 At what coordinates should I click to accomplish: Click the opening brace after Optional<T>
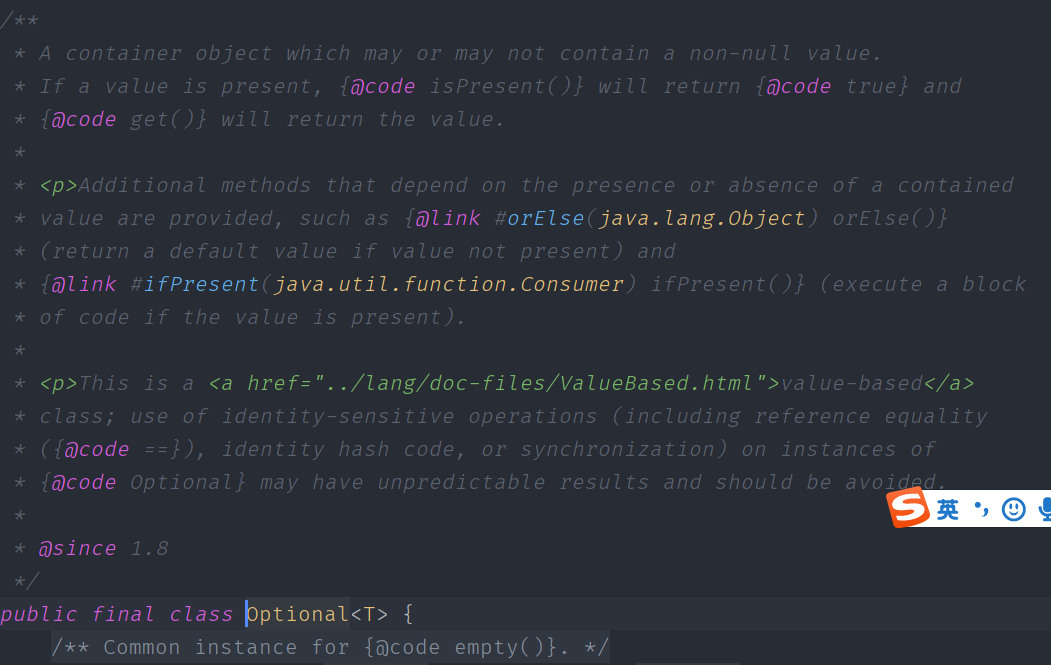click(408, 613)
